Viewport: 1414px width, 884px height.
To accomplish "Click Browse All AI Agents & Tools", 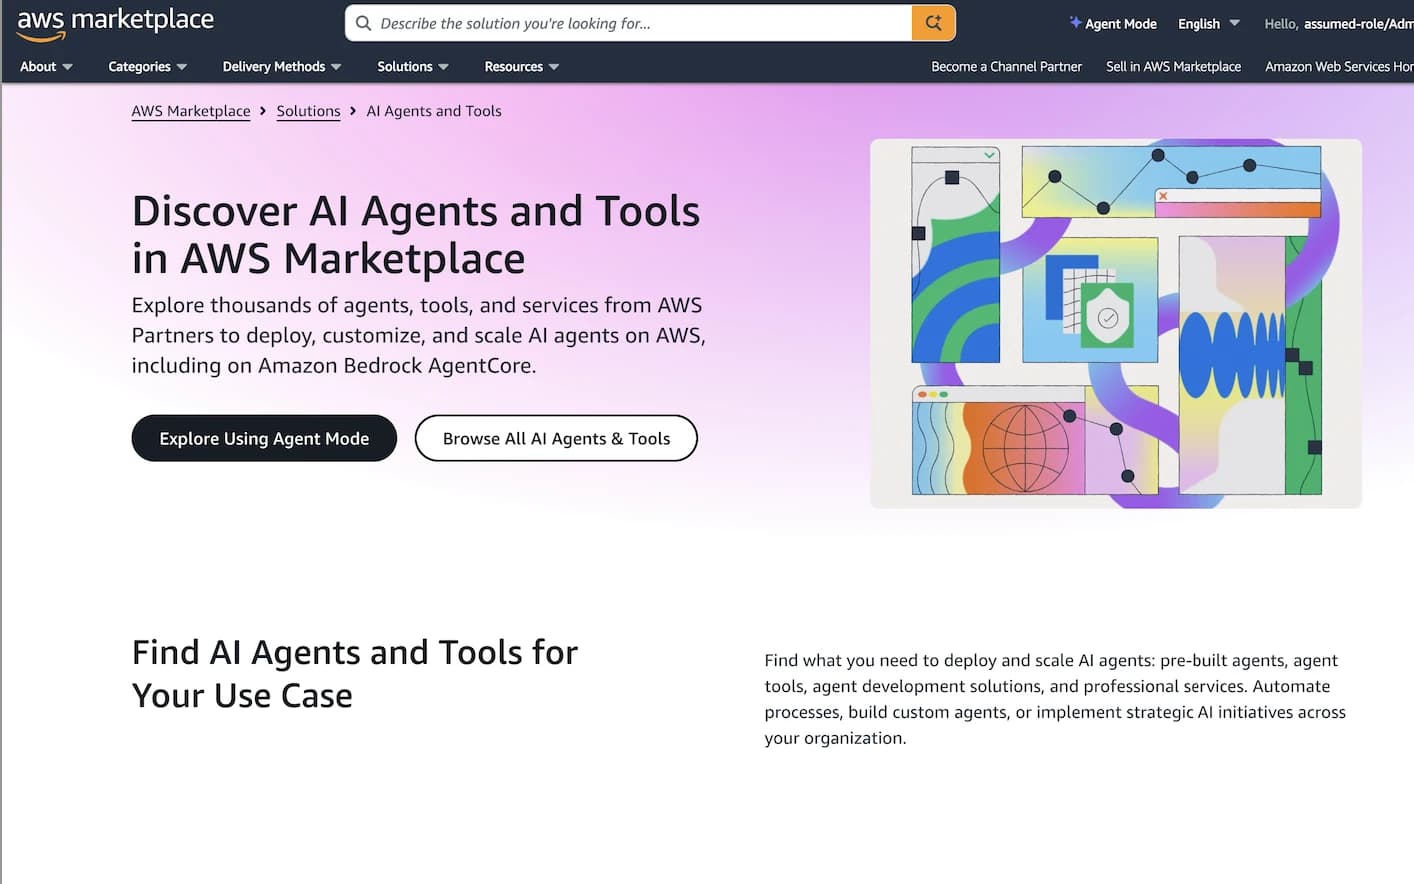I will tap(556, 438).
